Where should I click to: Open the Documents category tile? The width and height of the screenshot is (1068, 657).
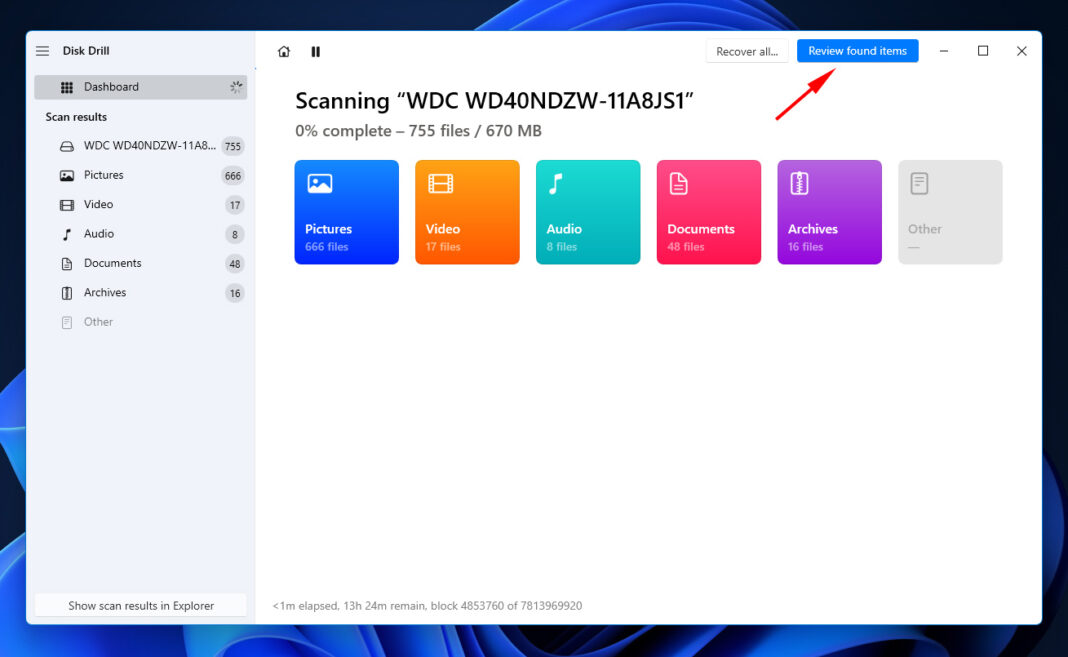tap(708, 212)
